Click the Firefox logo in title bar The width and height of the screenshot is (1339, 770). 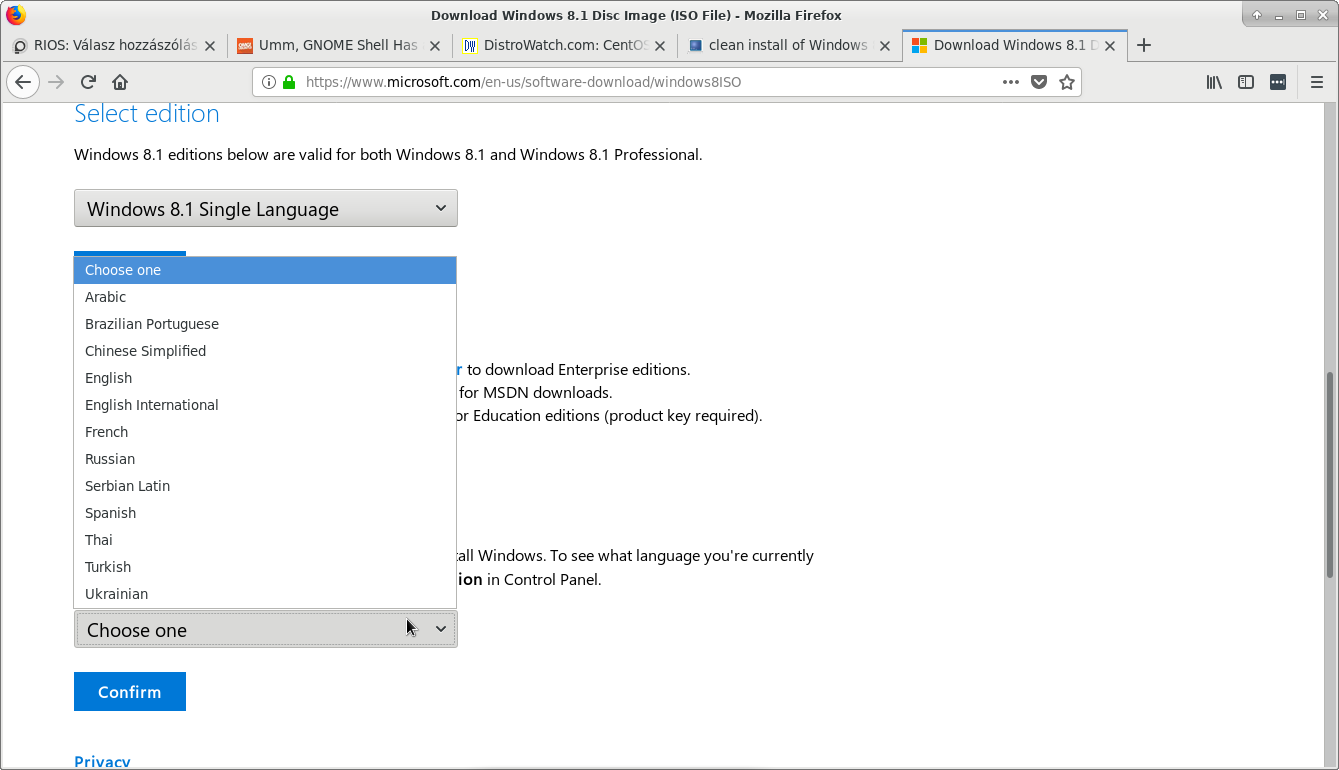click(x=16, y=15)
